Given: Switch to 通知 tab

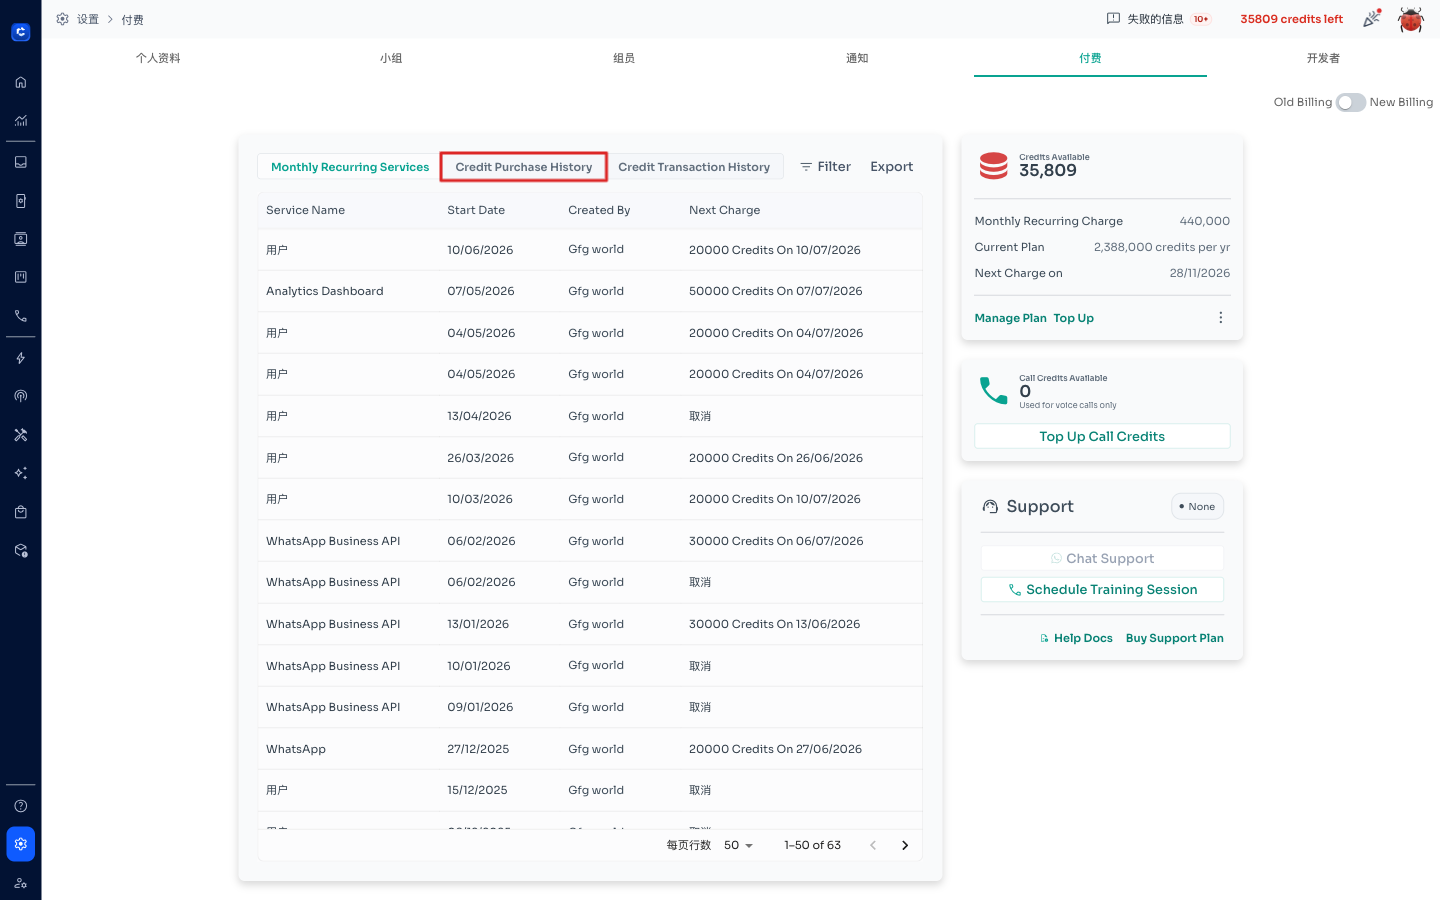Looking at the screenshot, I should 857,58.
